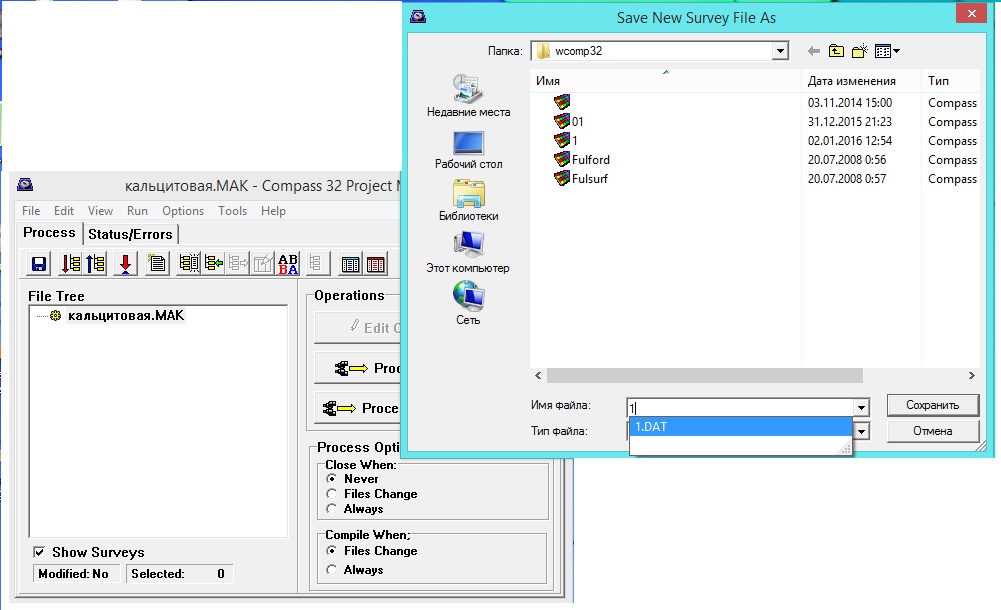
Task: Open the View Menu dropdown in dialog toolbar
Action: click(x=888, y=51)
